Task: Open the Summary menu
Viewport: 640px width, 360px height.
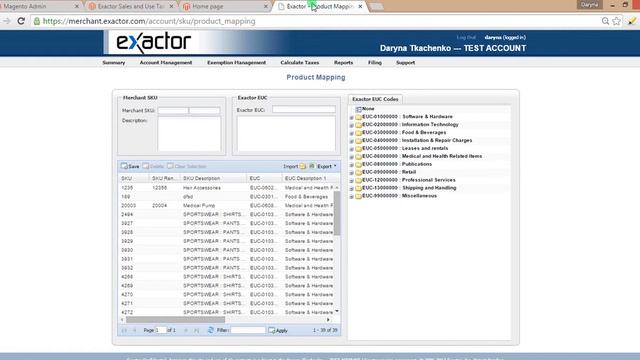Action: (114, 63)
